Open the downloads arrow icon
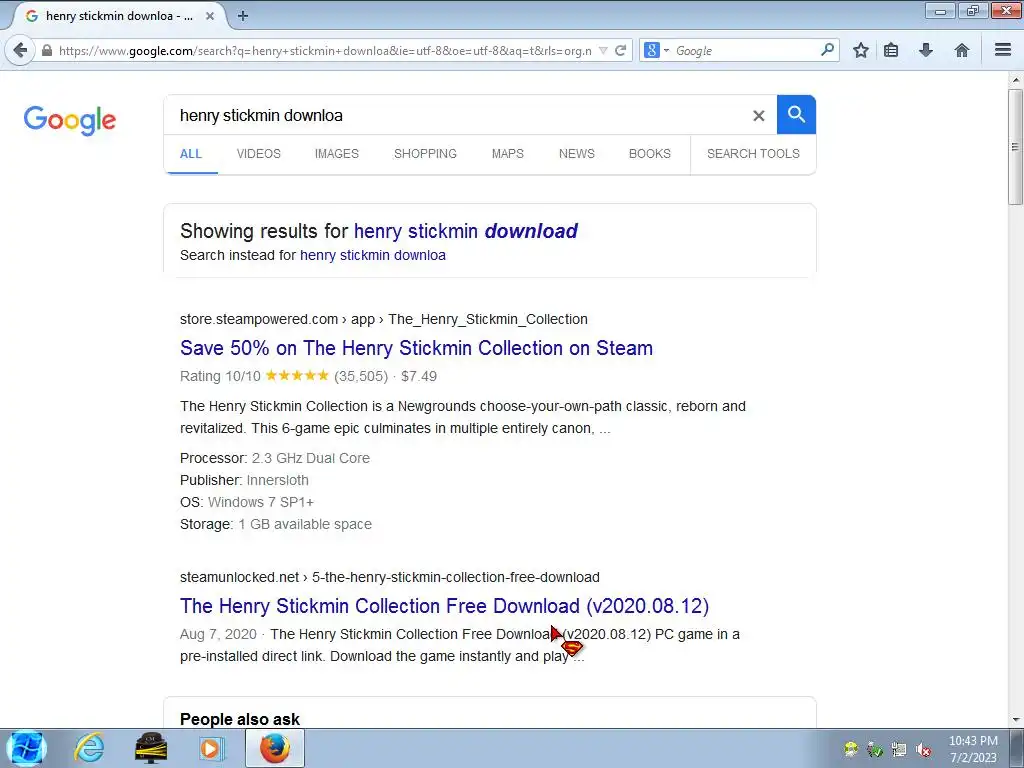The width and height of the screenshot is (1024, 768). [x=925, y=50]
